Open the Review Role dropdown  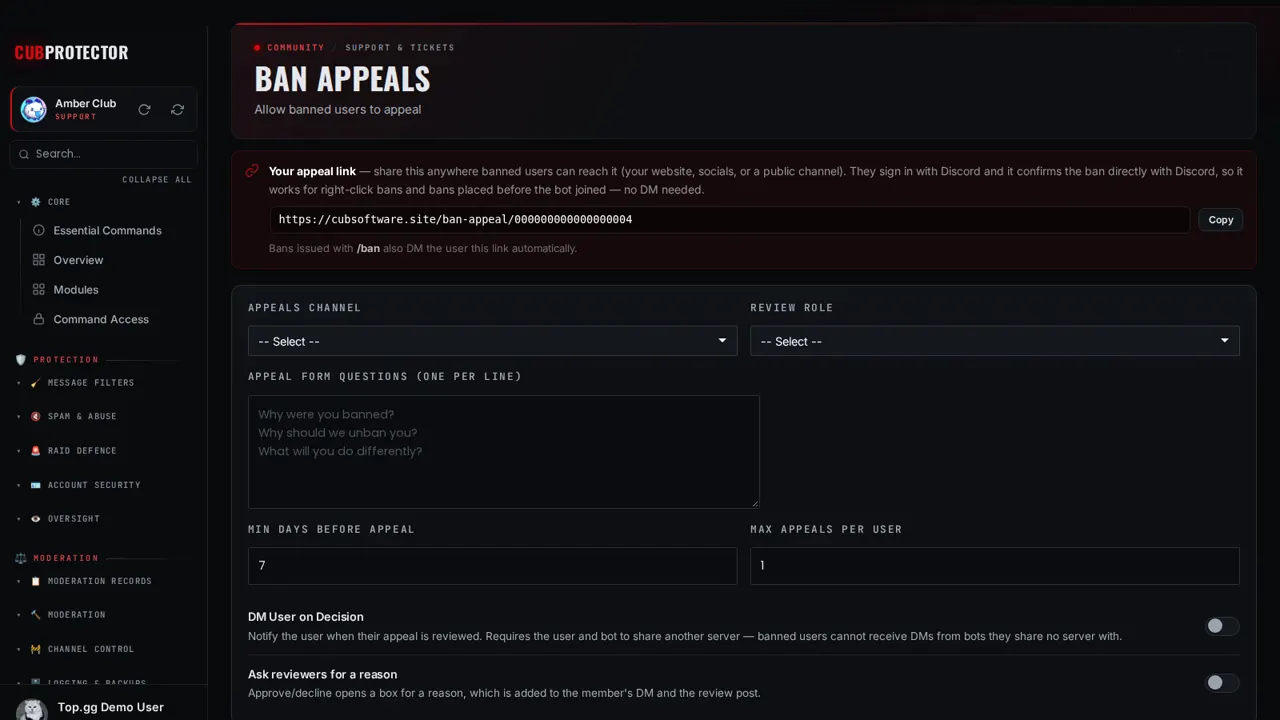(995, 341)
